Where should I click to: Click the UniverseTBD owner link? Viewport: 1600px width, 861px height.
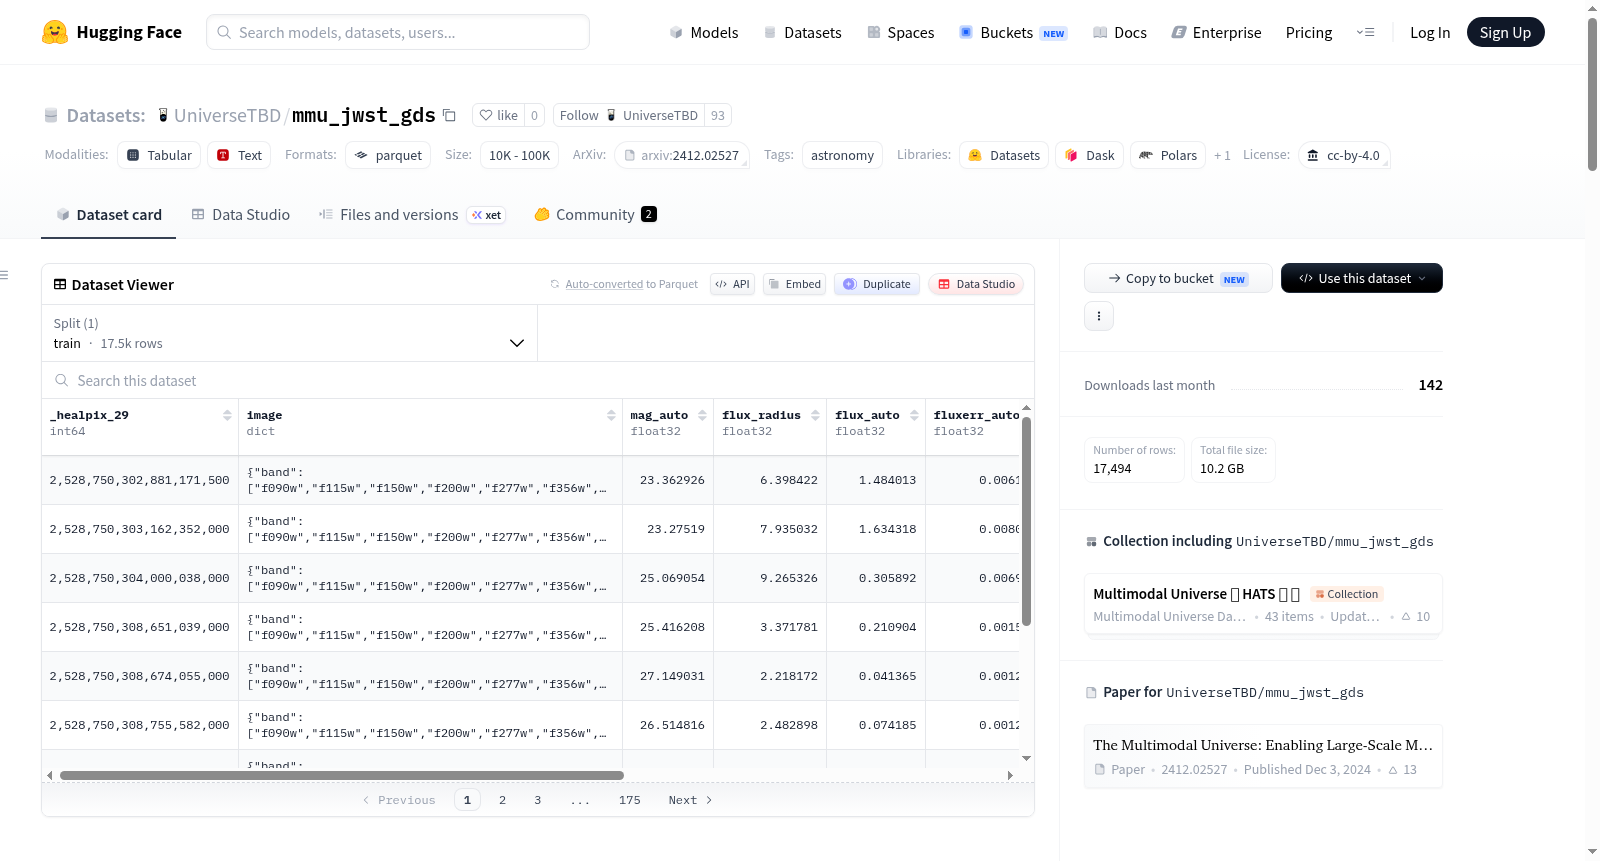pyautogui.click(x=227, y=115)
